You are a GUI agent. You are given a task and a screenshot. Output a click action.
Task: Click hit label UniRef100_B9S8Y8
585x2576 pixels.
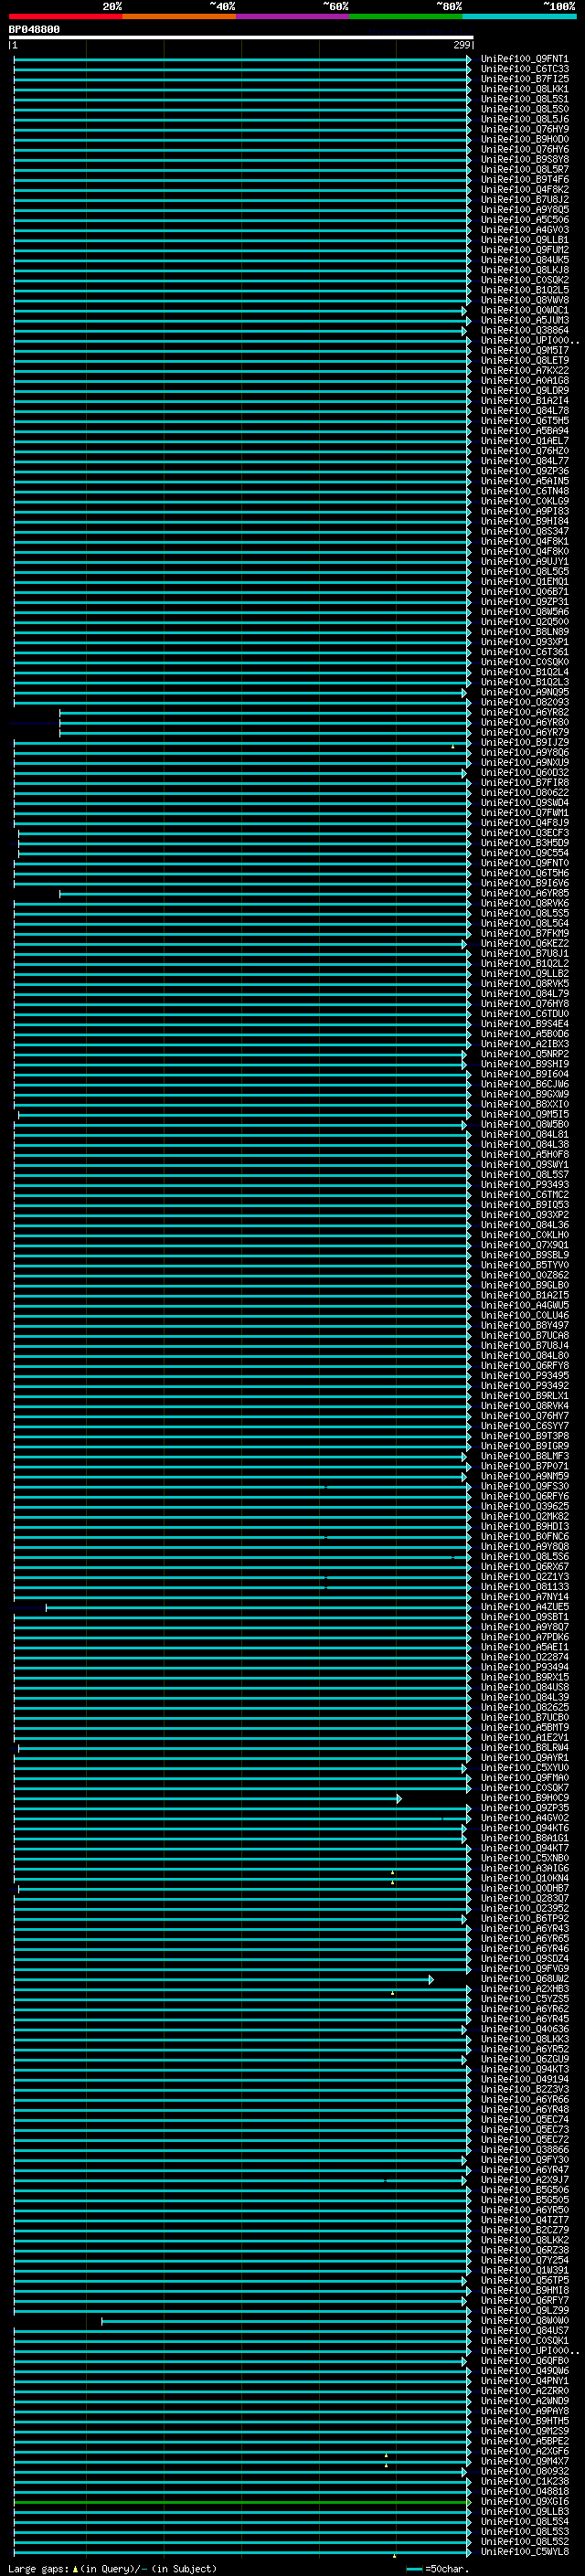pos(524,159)
